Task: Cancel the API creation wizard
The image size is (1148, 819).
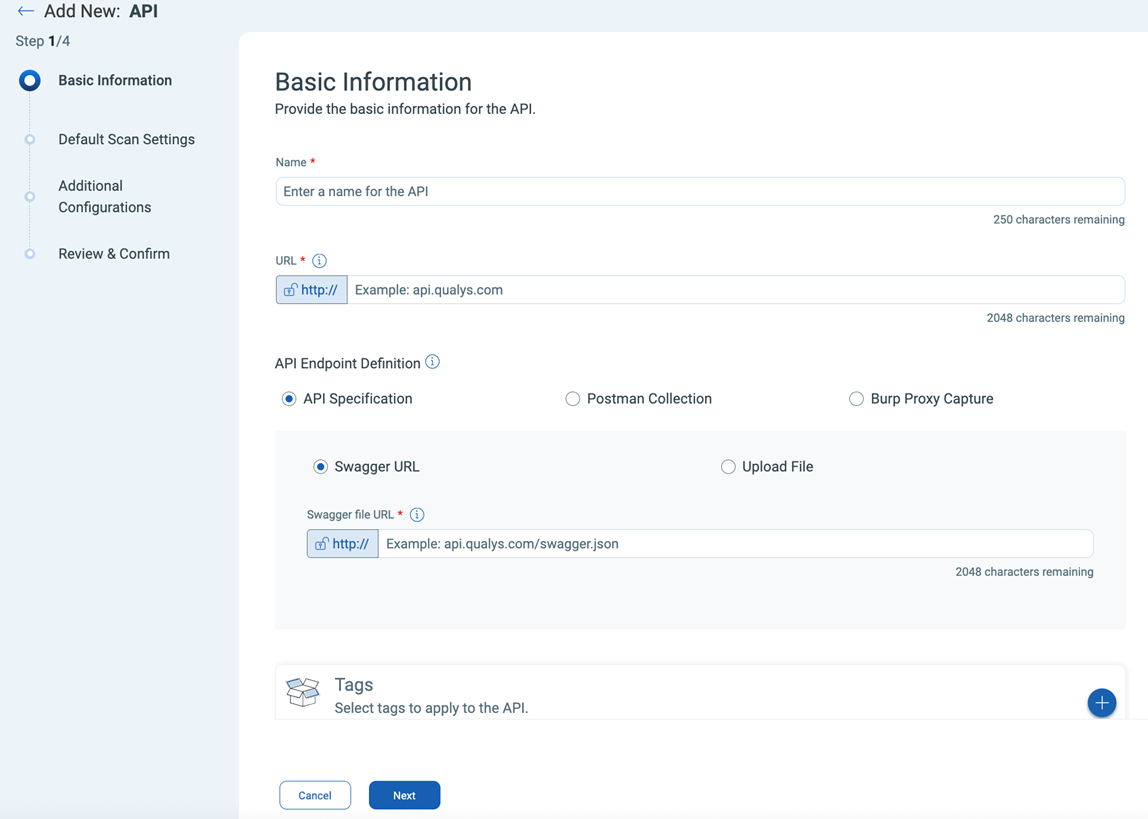Action: (315, 795)
